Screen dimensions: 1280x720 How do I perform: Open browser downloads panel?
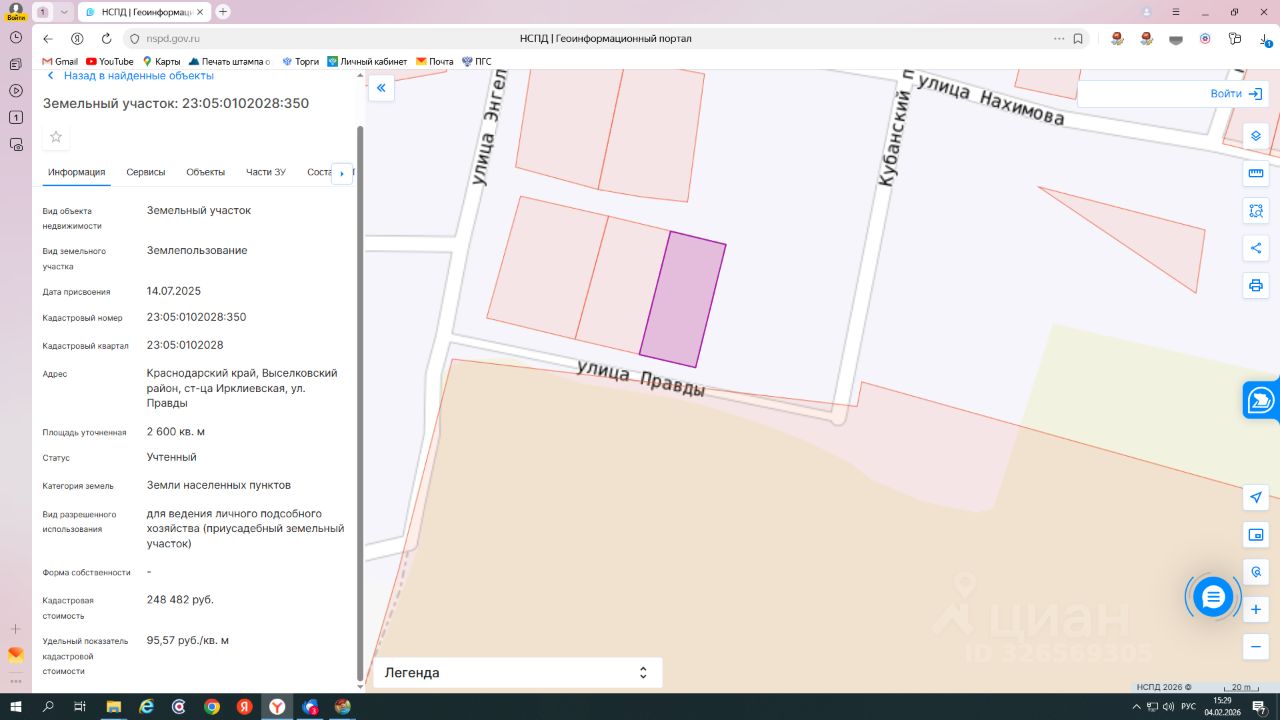1265,39
